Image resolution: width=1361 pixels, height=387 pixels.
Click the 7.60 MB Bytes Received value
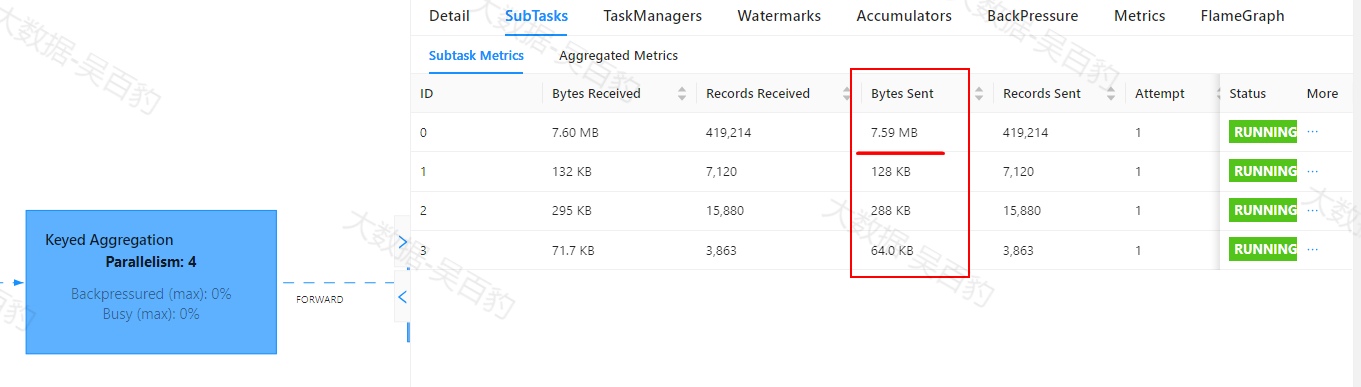(575, 132)
